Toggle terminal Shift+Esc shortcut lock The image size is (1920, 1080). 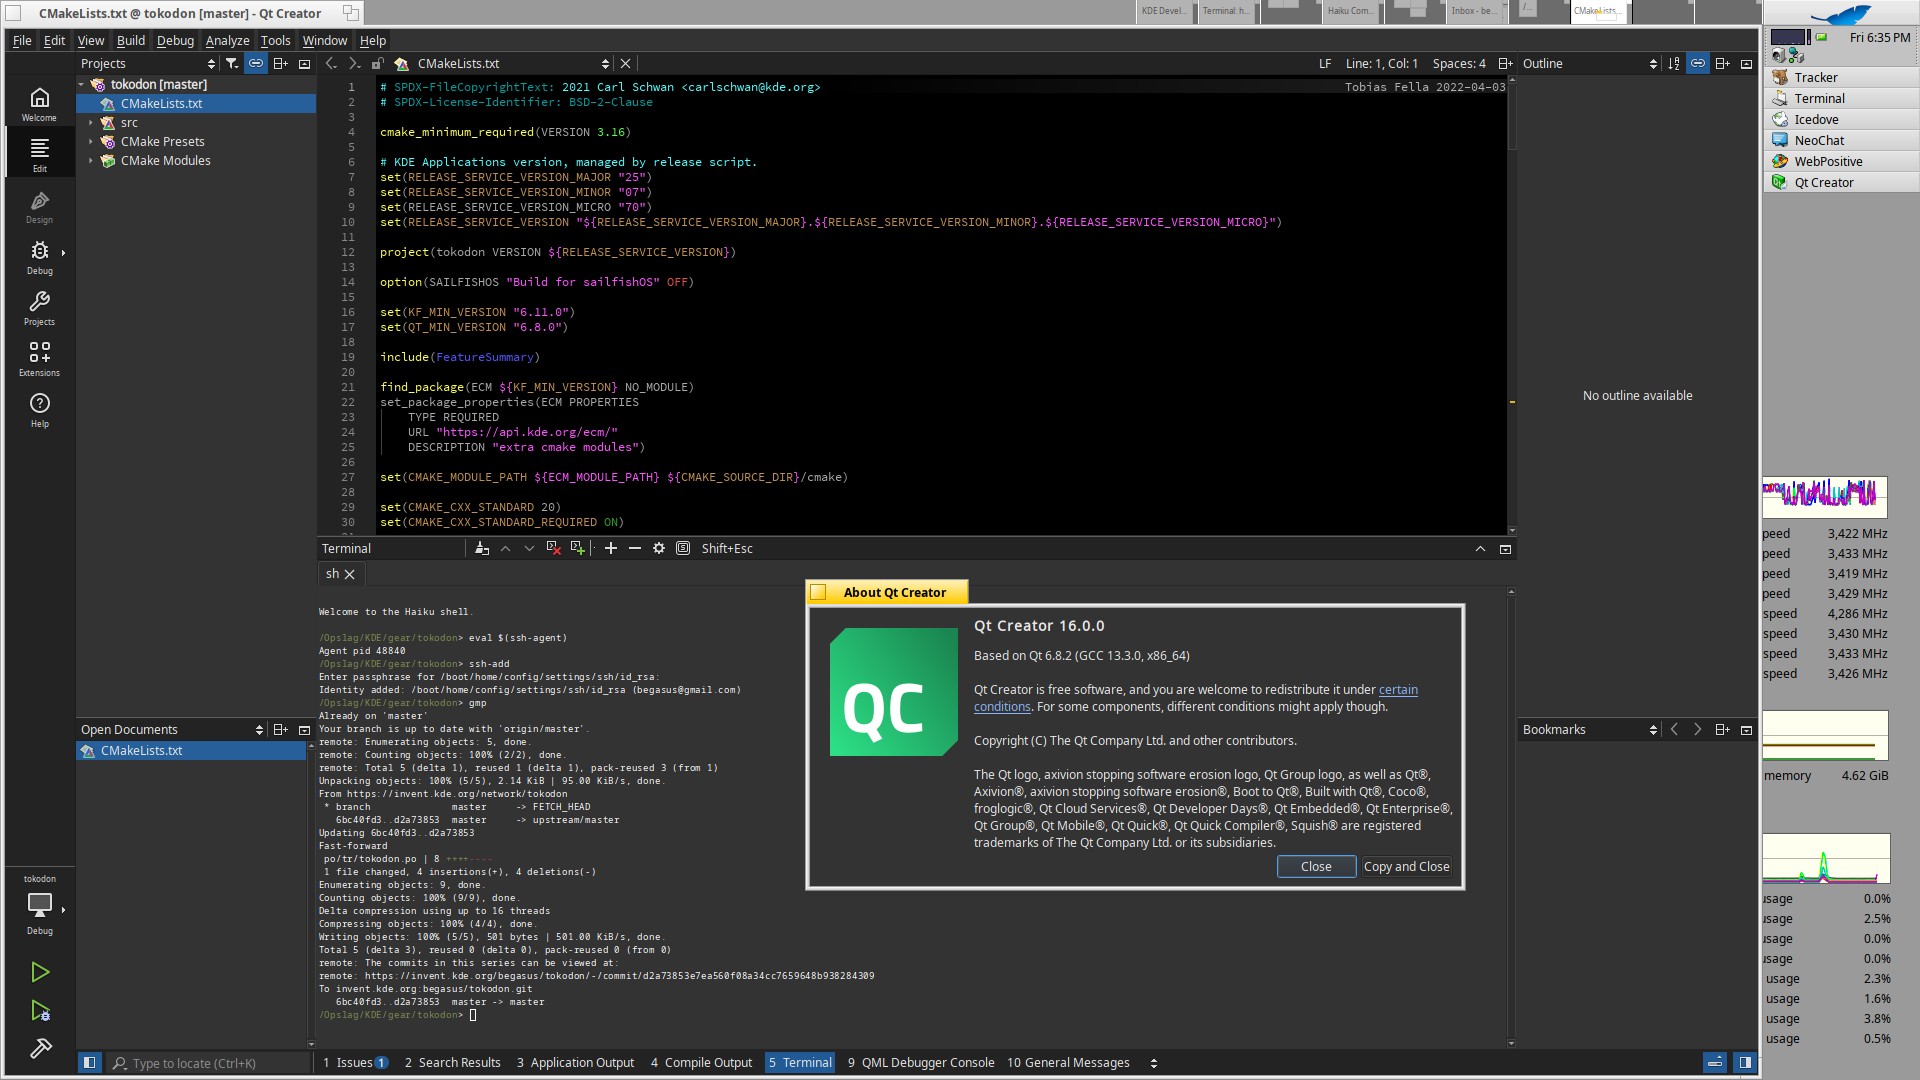[x=683, y=548]
